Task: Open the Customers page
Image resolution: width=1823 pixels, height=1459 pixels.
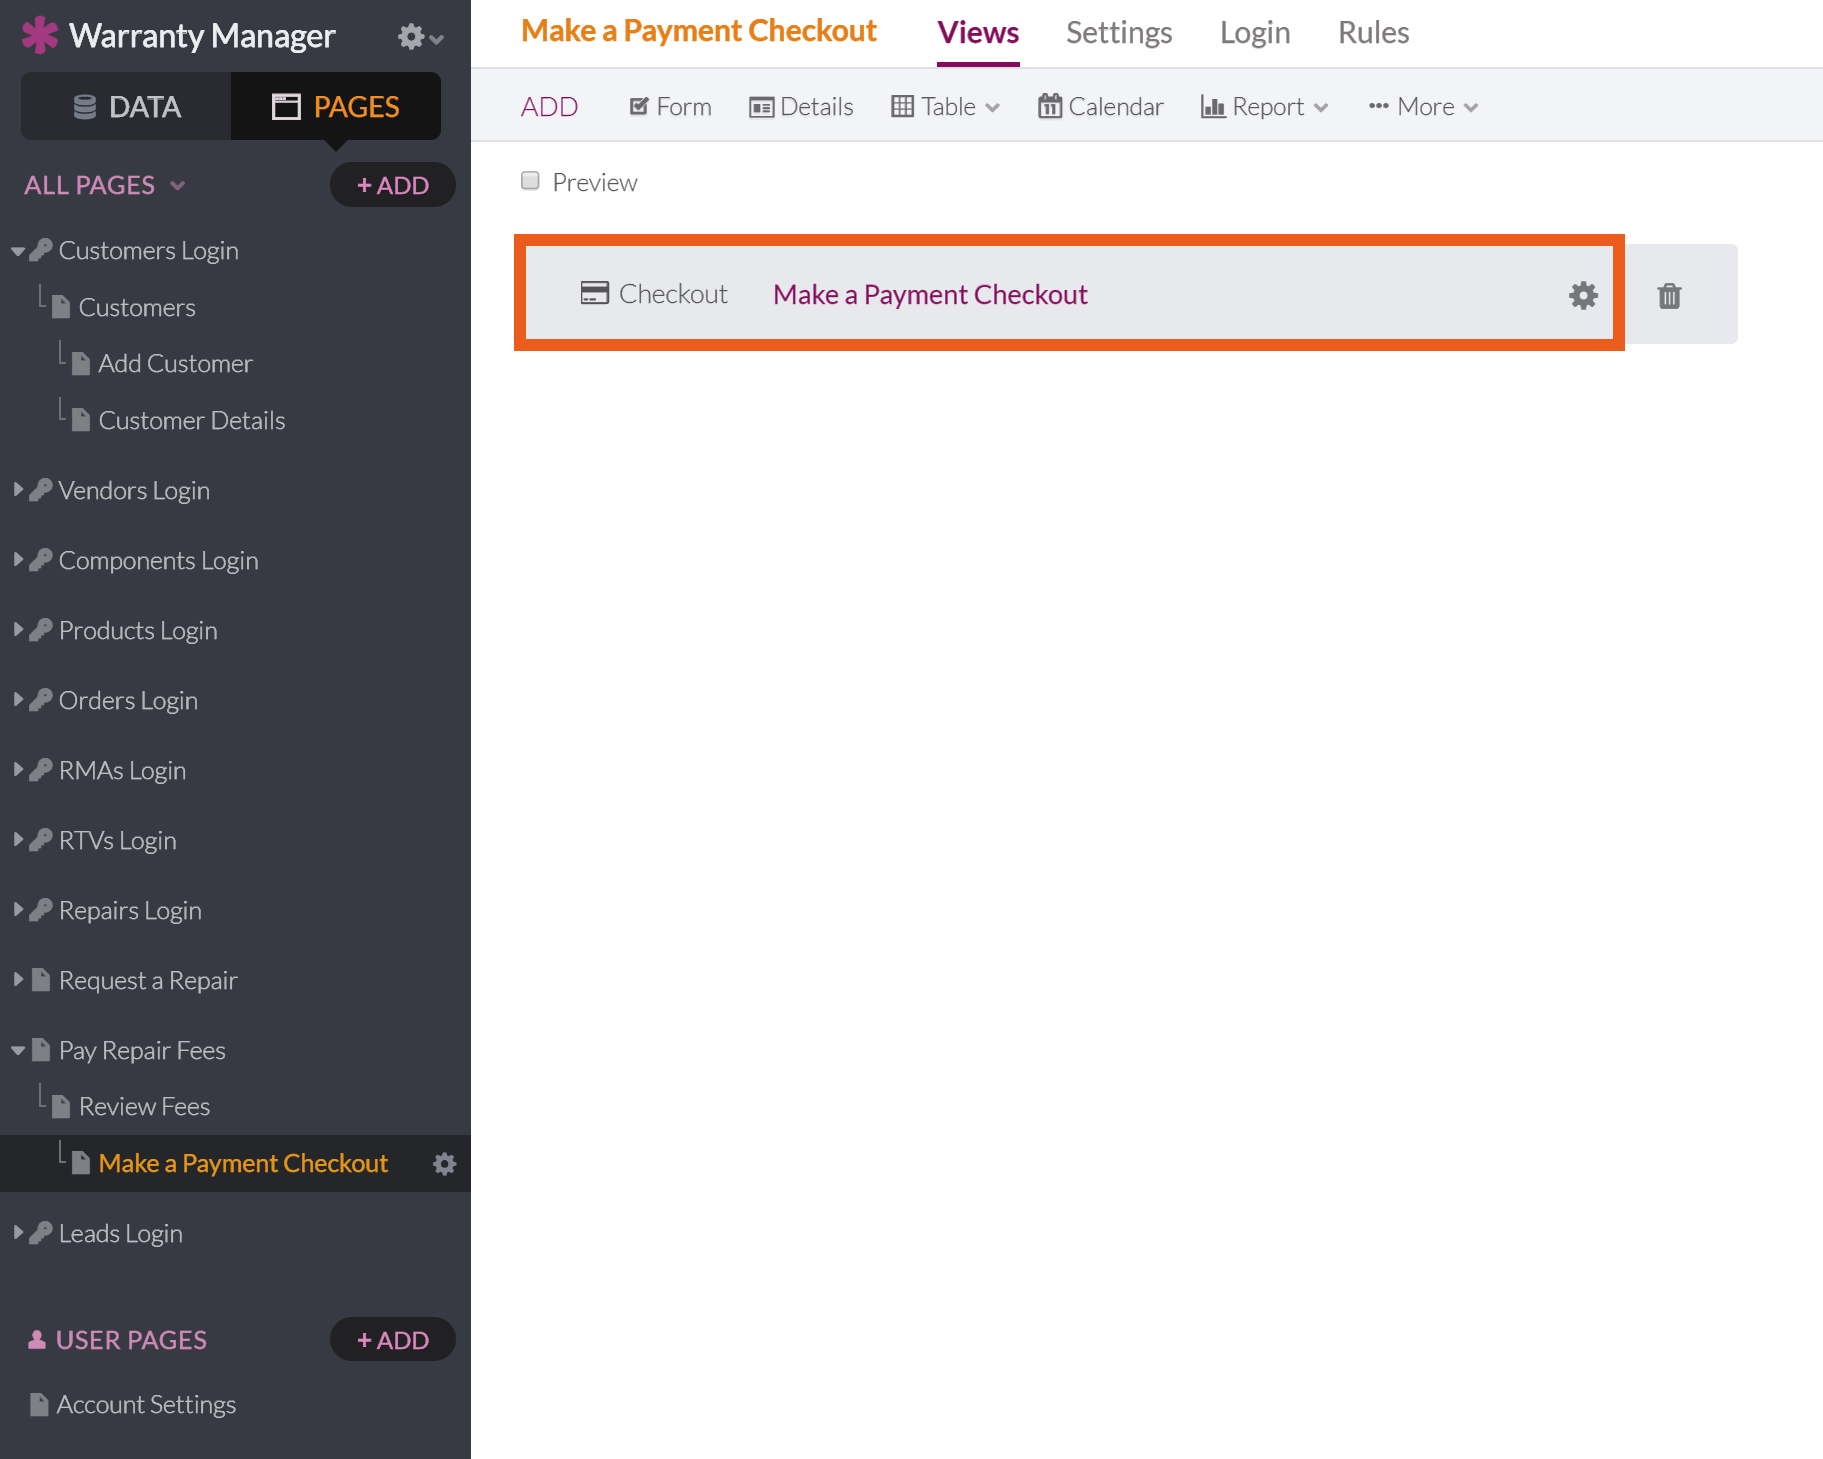Action: click(137, 307)
